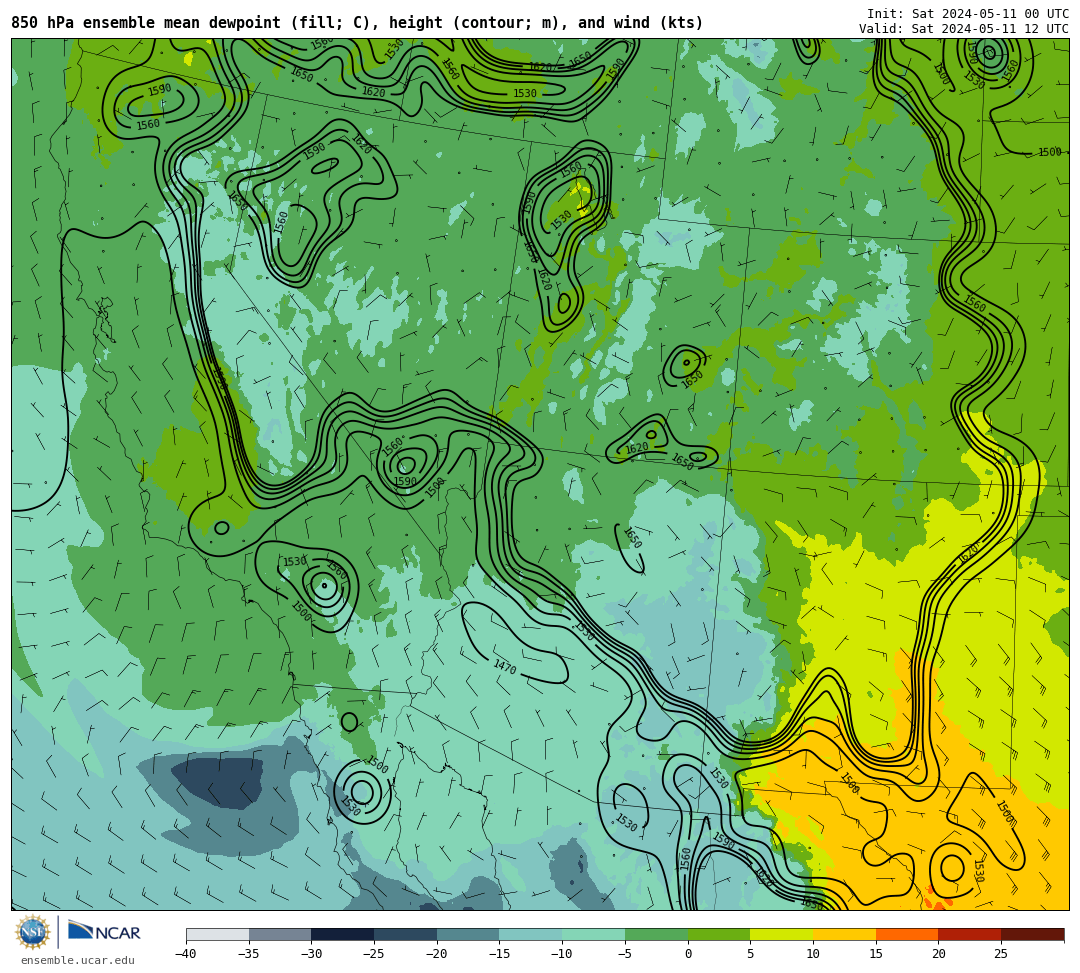Click the bright orange 15 to 20 swatch
This screenshot has height=973, width=1080.
[x=907, y=934]
